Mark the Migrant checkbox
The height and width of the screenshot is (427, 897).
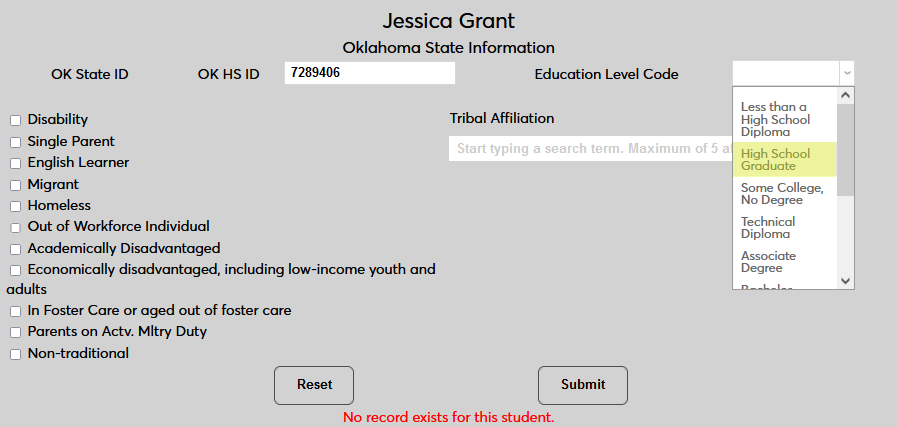click(15, 185)
